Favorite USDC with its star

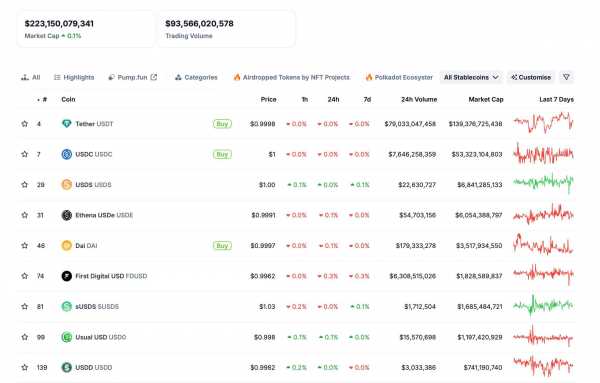click(x=25, y=154)
